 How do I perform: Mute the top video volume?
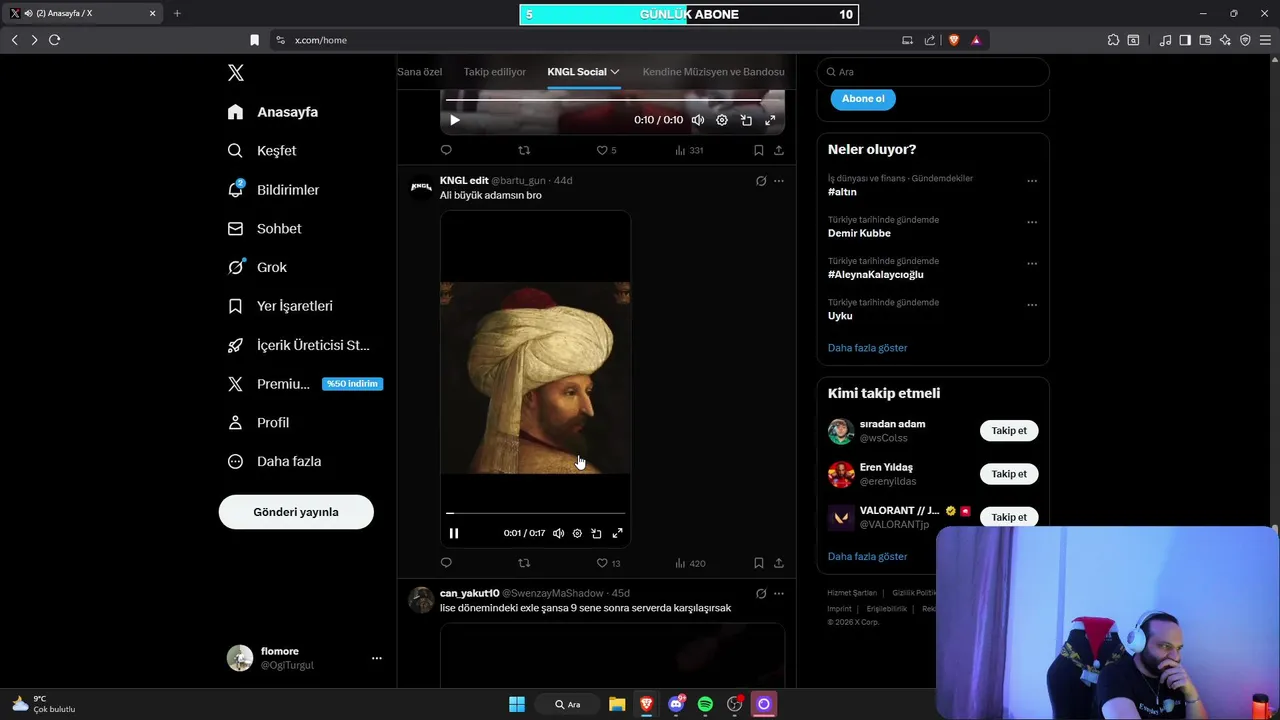point(698,120)
